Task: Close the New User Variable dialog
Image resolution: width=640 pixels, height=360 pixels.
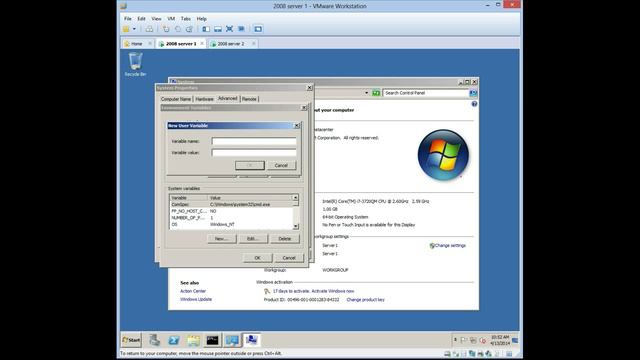Action: (297, 126)
